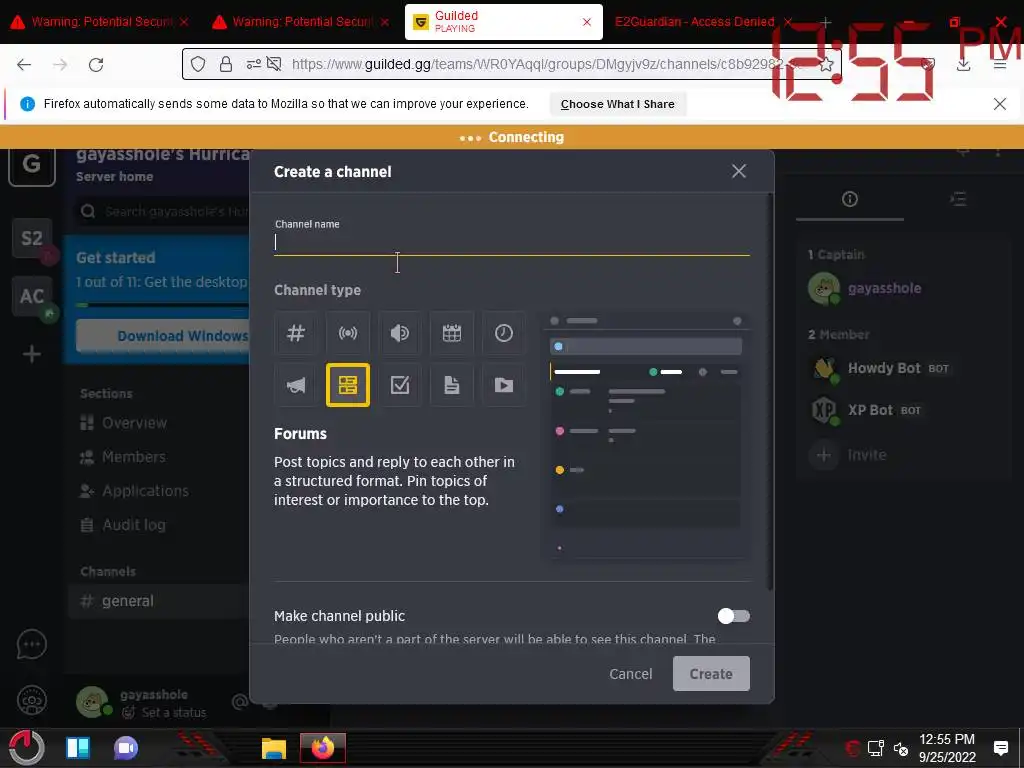Open the general channel

click(x=159, y=601)
